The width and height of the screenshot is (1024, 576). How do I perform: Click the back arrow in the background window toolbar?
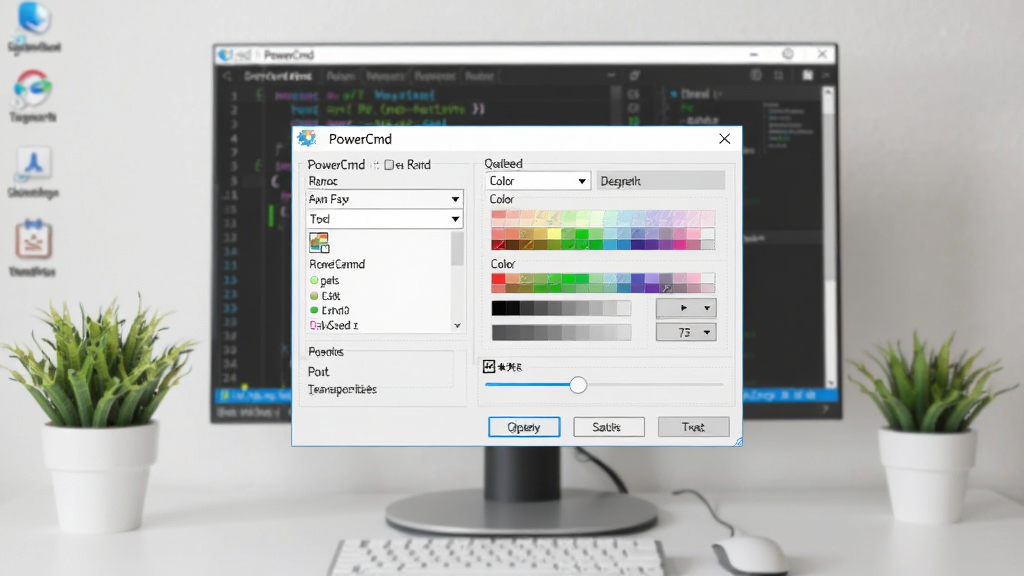[x=227, y=76]
